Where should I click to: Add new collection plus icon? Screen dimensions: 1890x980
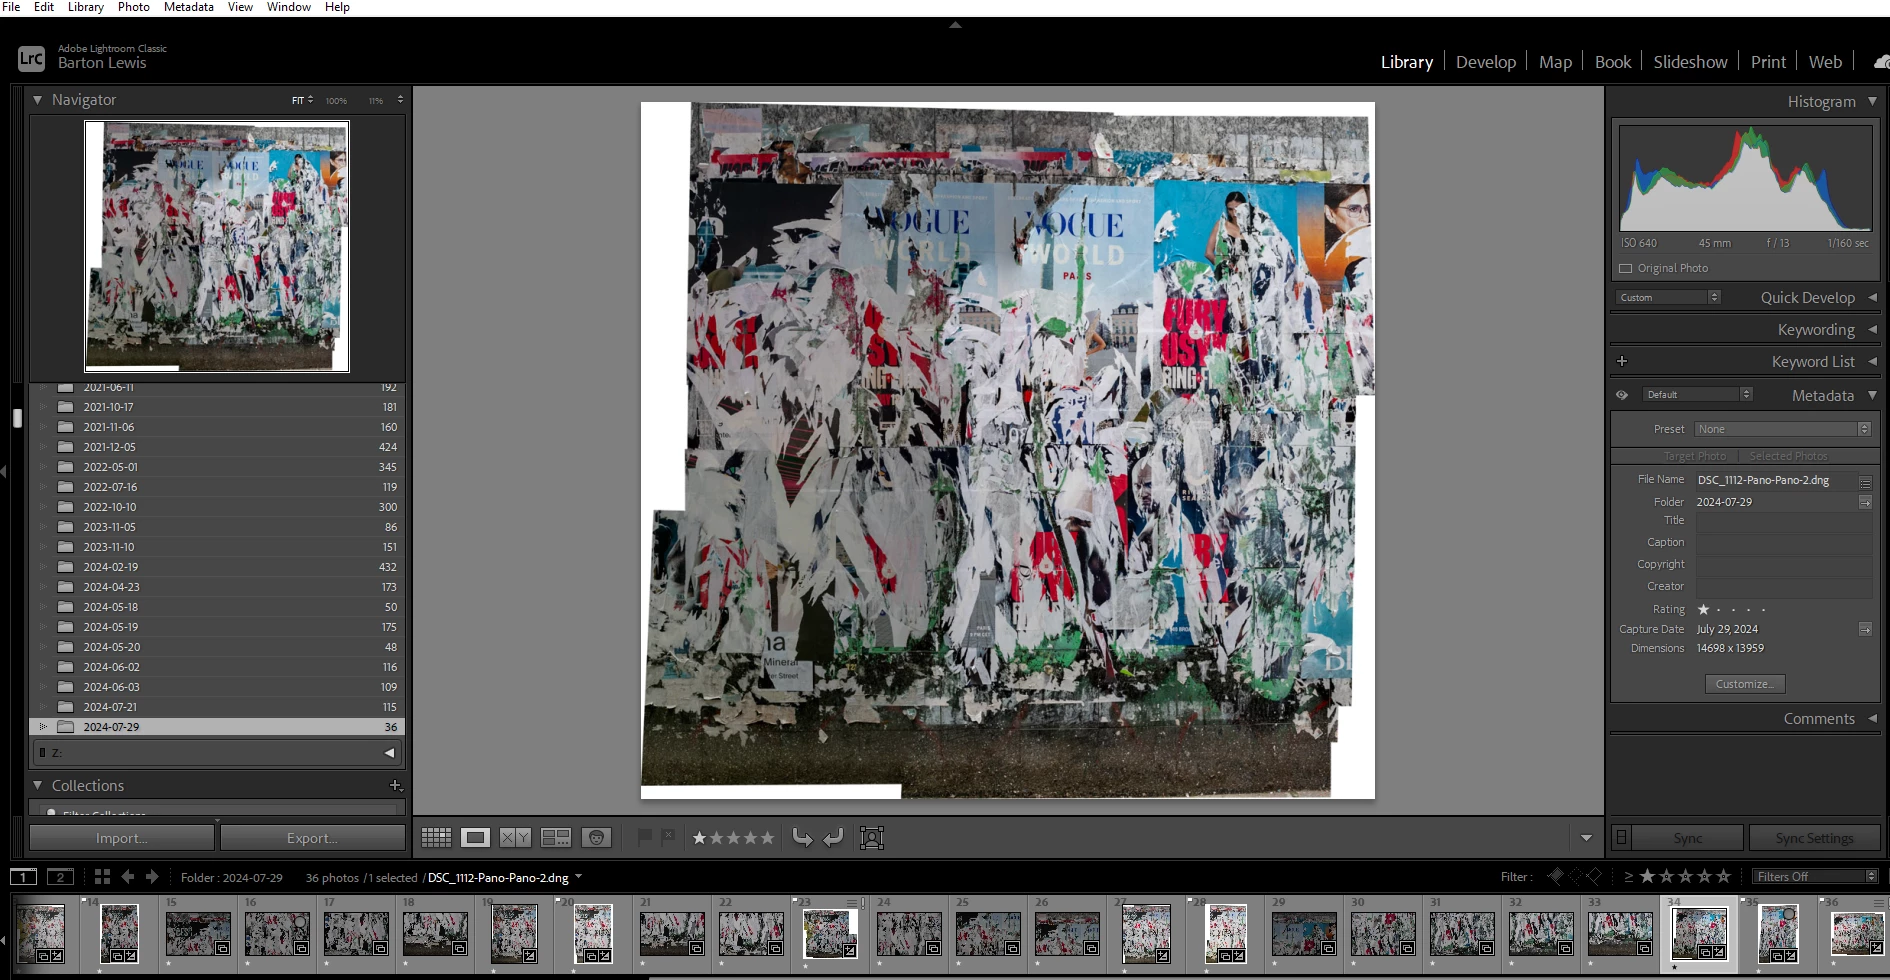tap(395, 785)
